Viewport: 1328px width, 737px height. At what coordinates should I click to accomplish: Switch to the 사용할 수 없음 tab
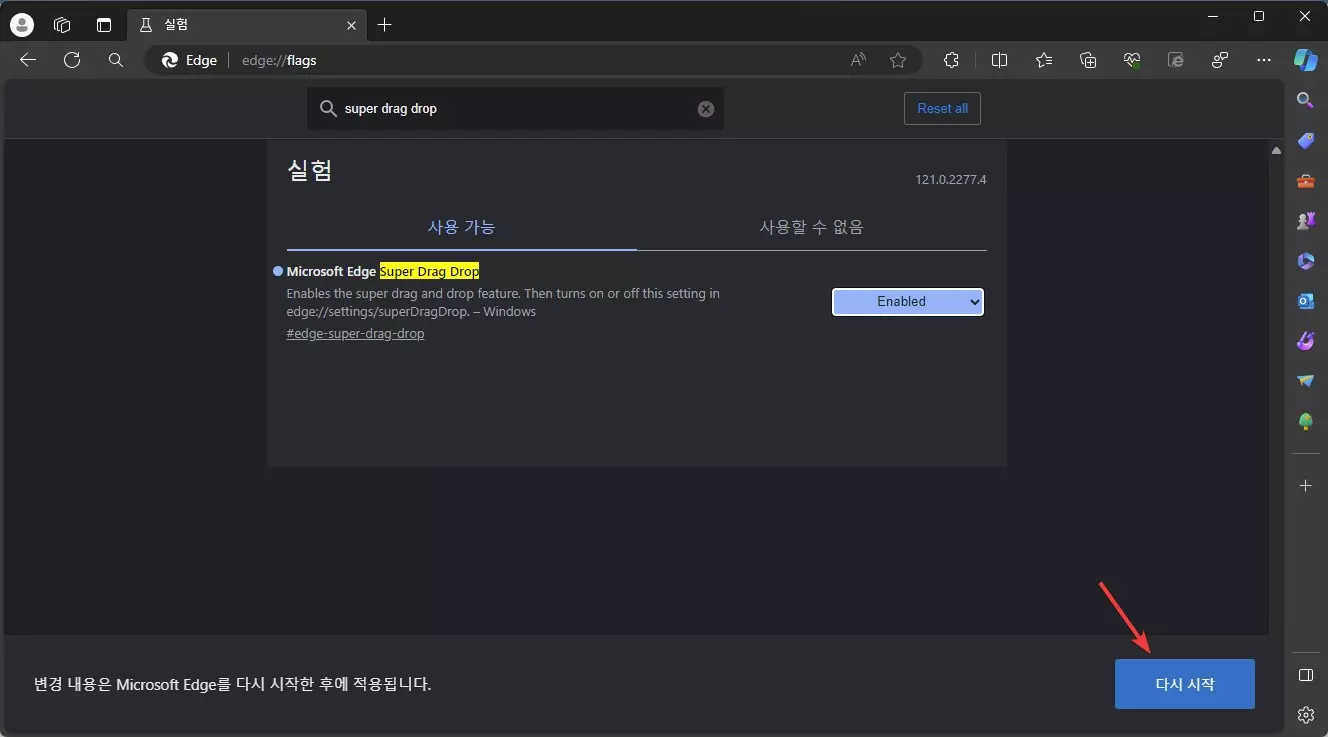pyautogui.click(x=811, y=227)
